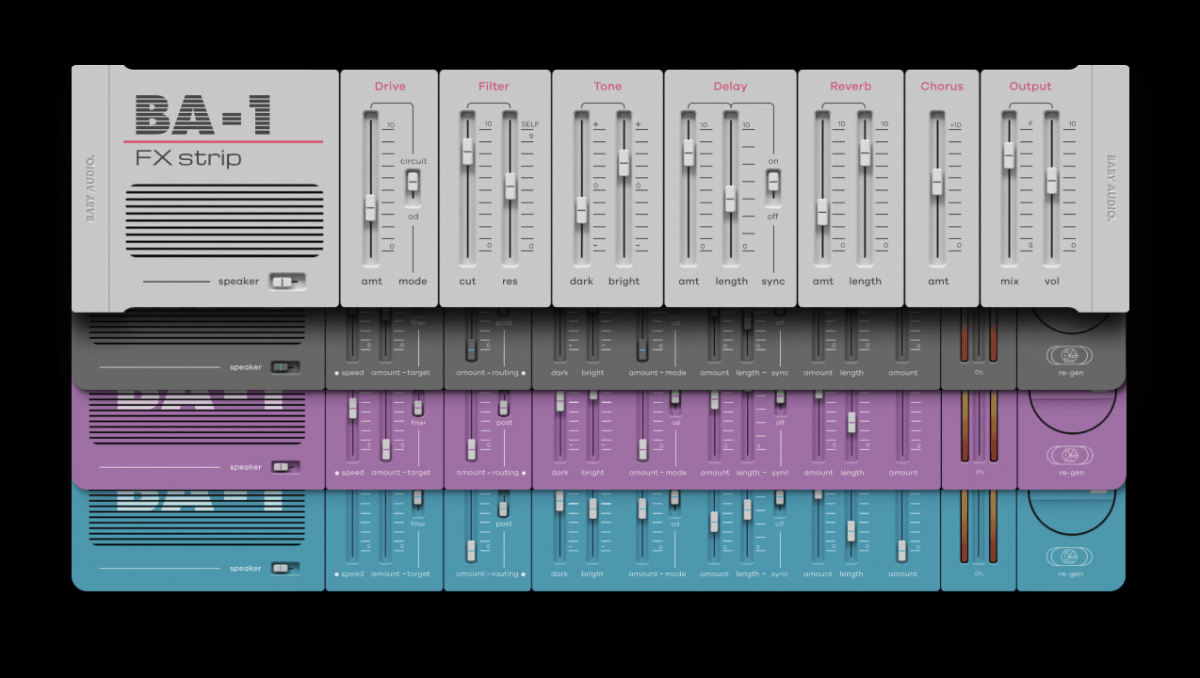Click the 'SELF' label above res slider
The height and width of the screenshot is (678, 1200).
[530, 125]
